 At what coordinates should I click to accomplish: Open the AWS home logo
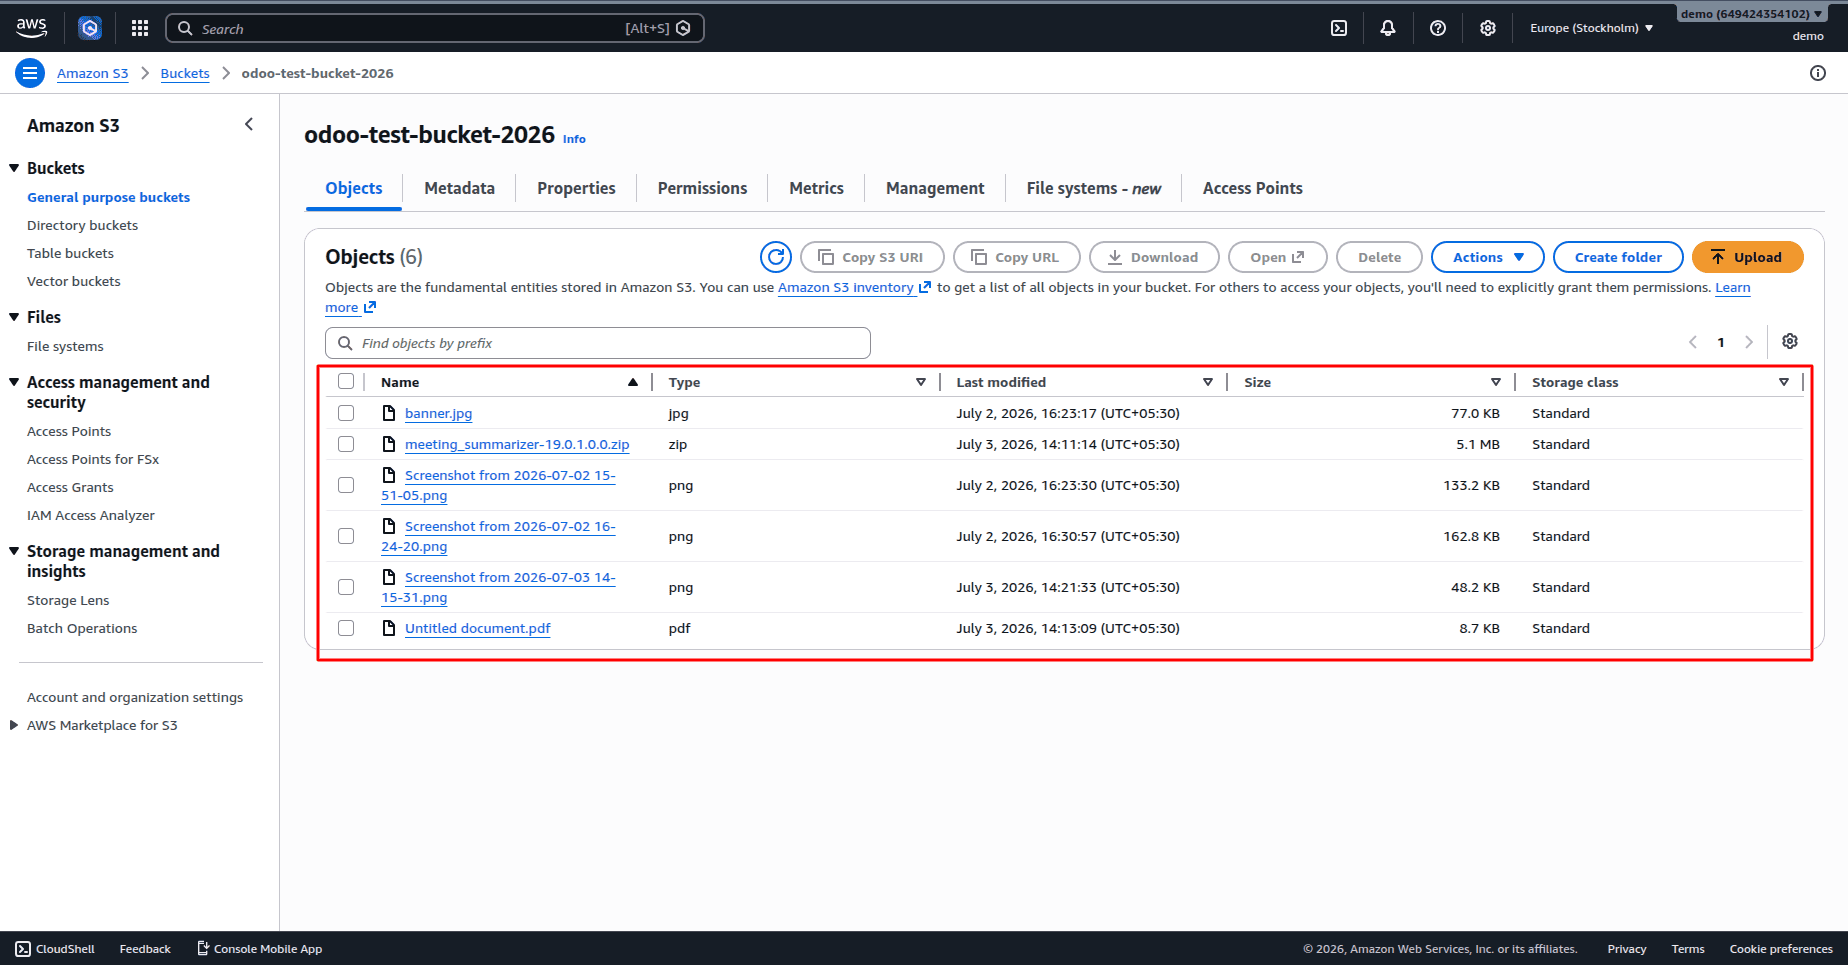click(32, 28)
